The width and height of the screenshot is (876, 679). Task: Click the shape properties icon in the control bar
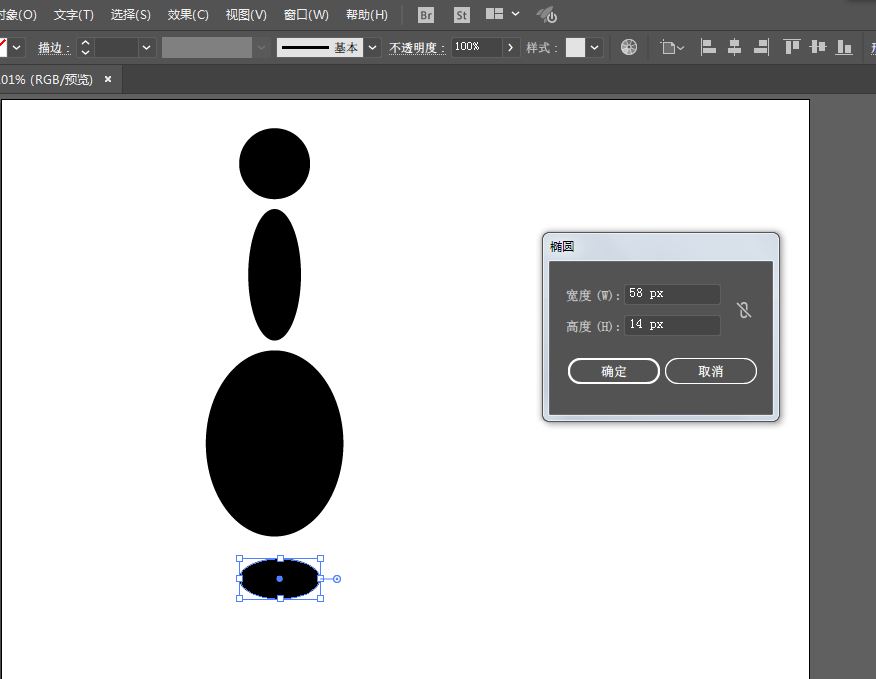(670, 47)
